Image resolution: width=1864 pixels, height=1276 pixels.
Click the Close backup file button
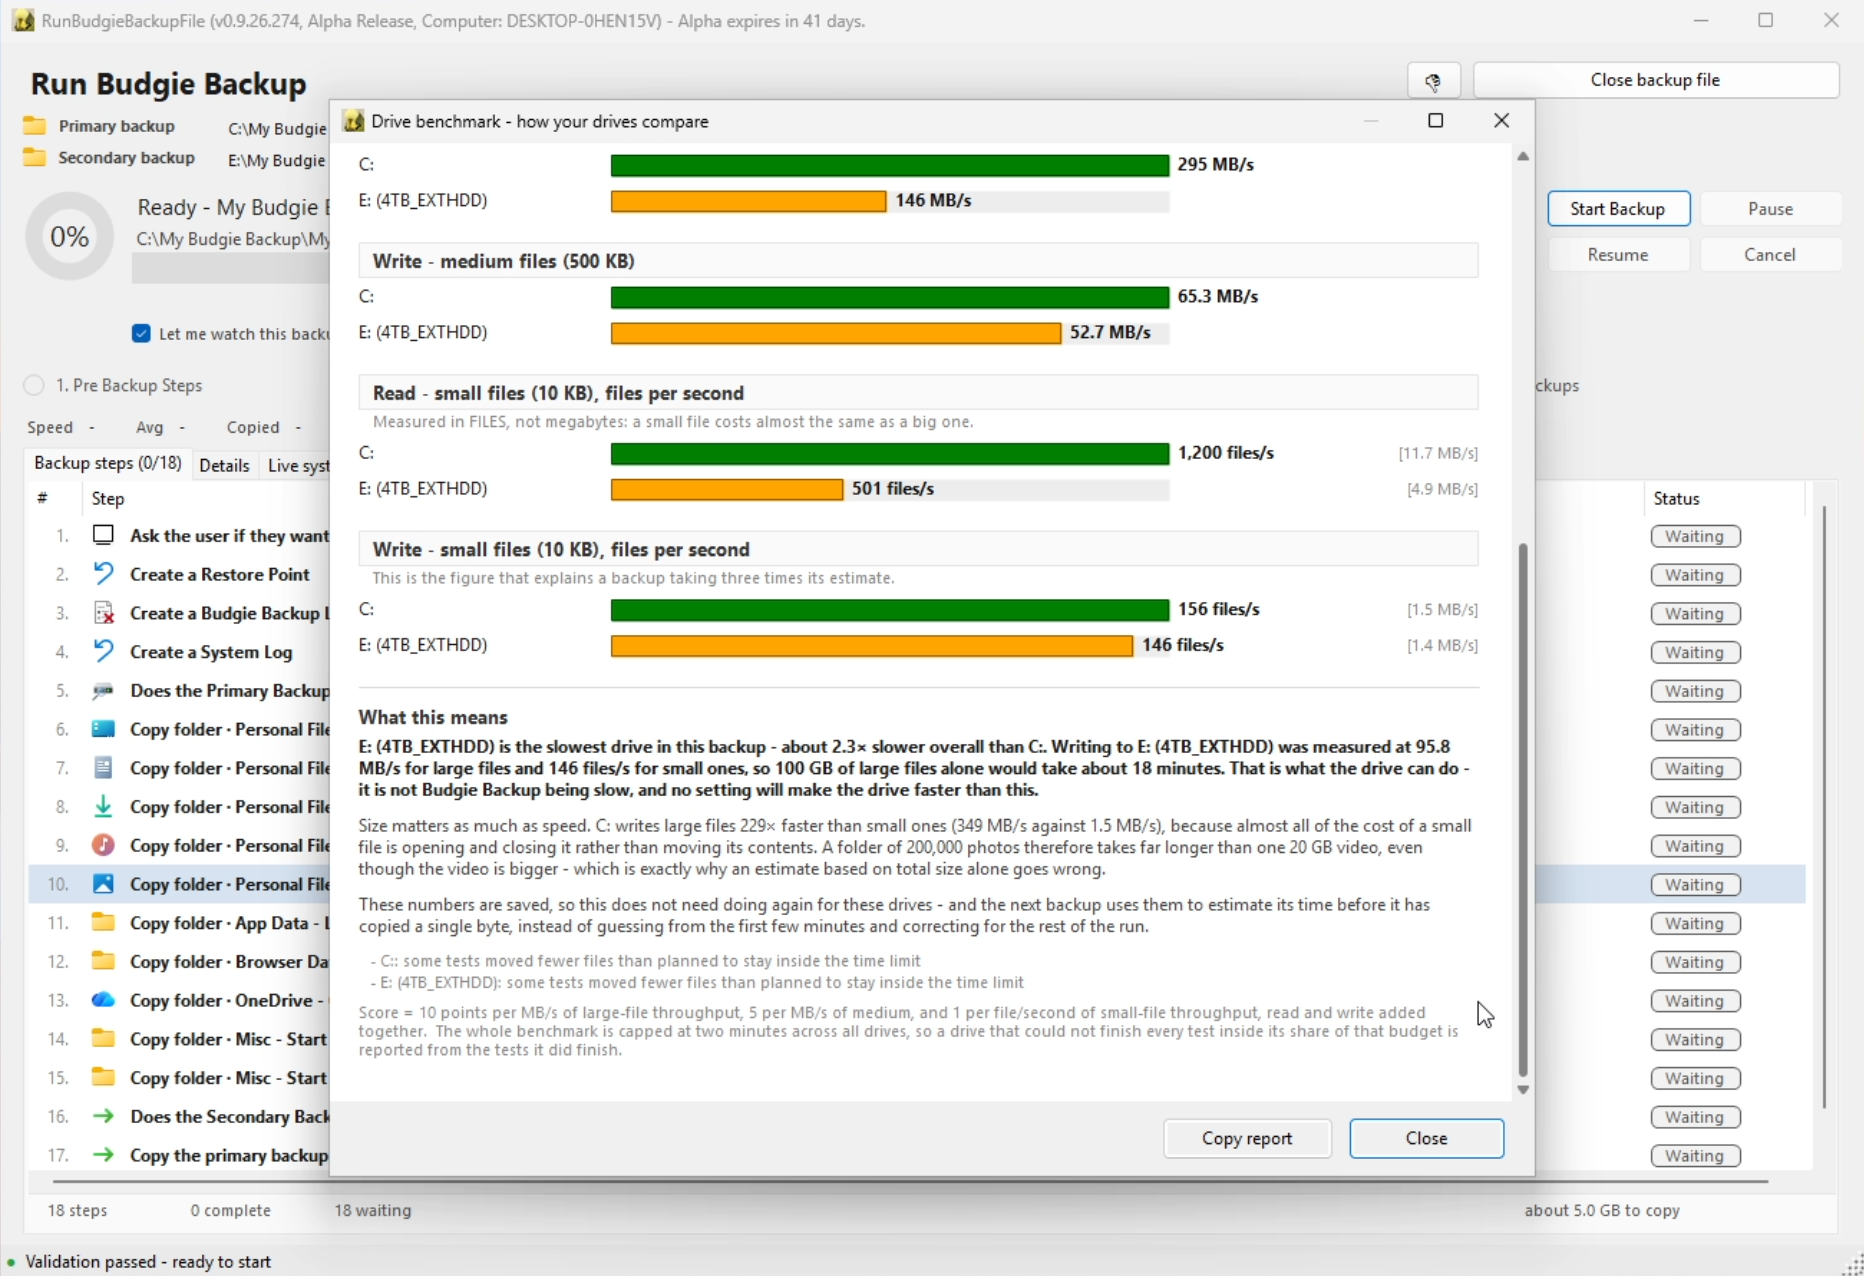coord(1655,80)
